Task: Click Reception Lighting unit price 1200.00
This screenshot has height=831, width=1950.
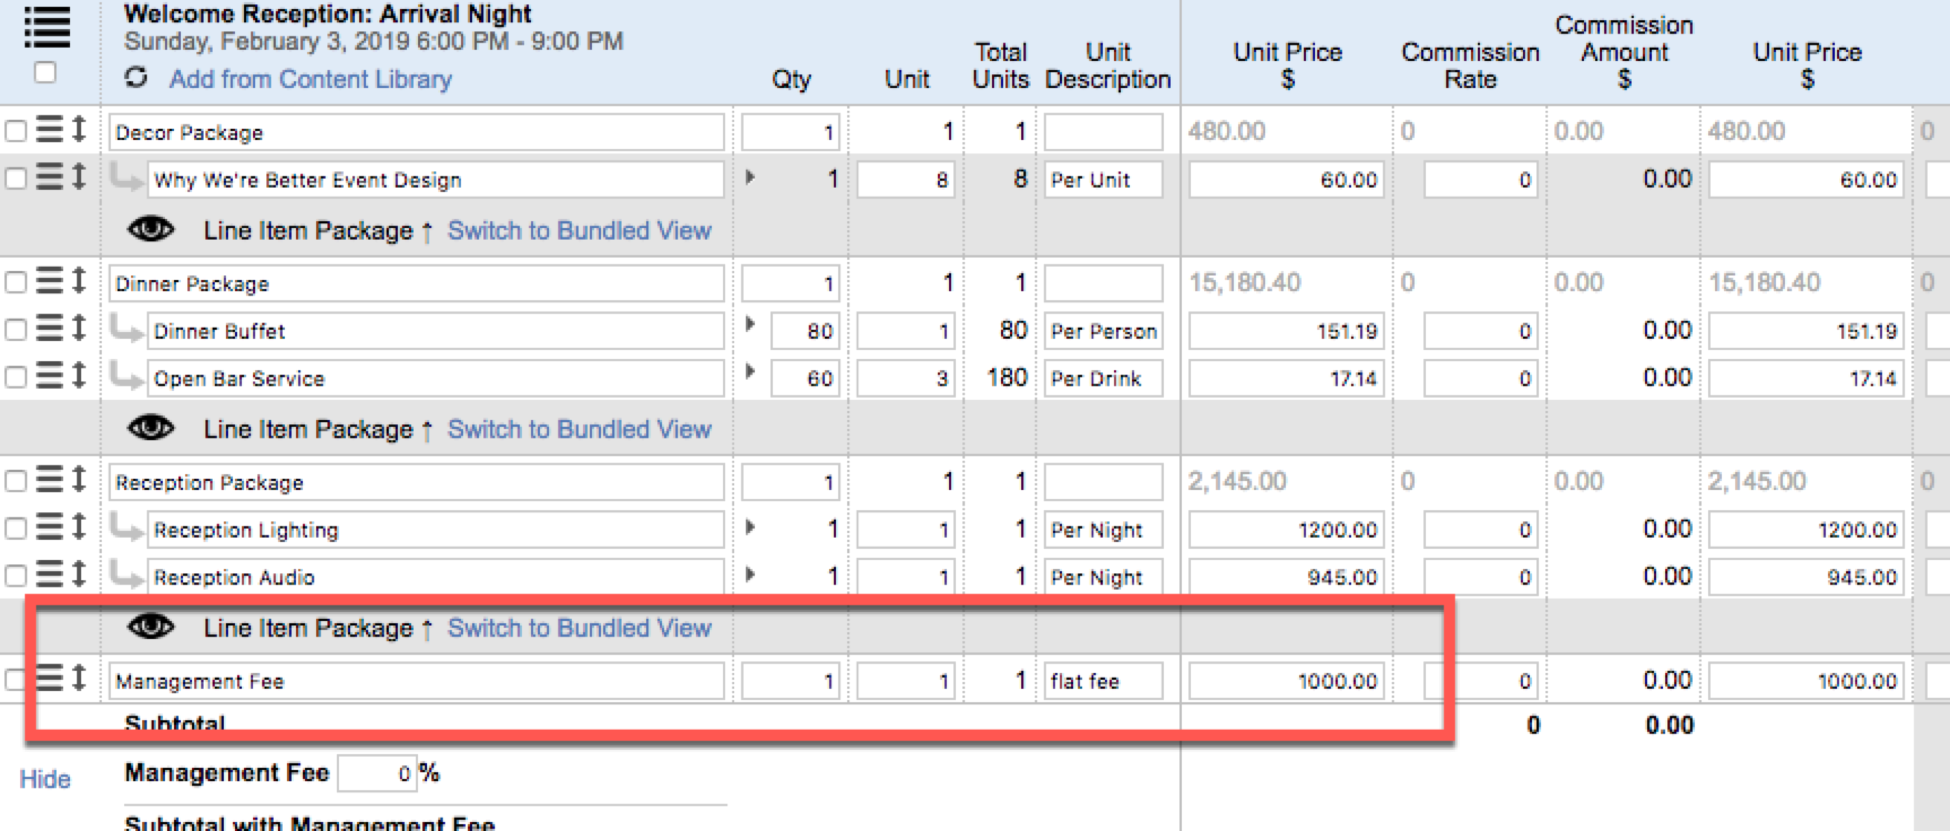Action: 1286,530
